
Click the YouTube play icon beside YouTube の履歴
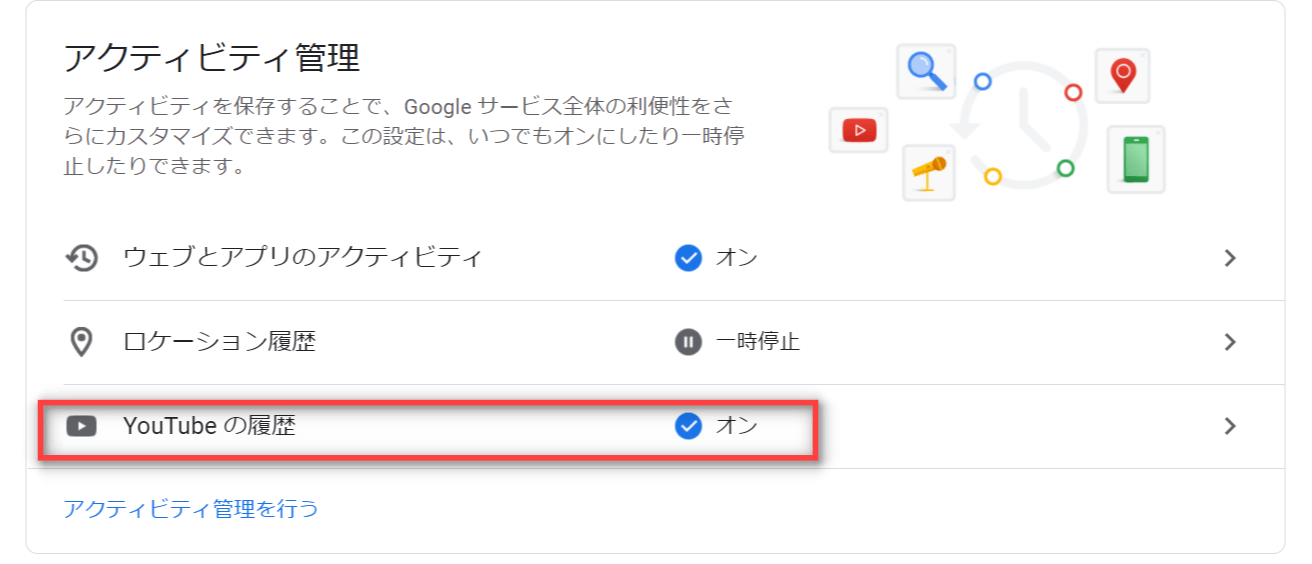82,426
